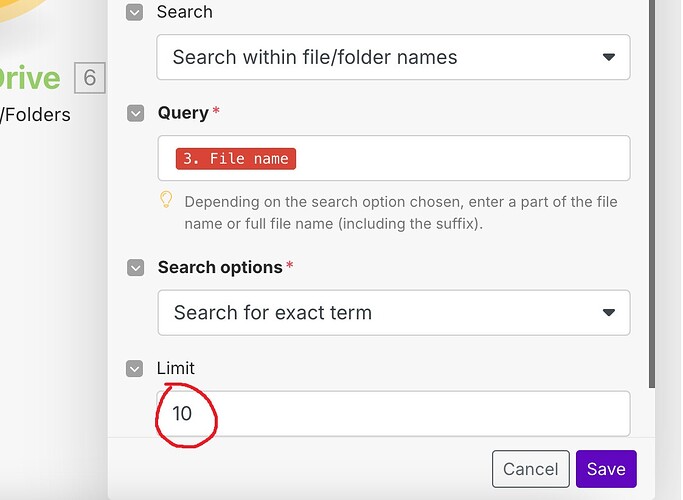
Task: Click the dialog's vertical scrollbar
Action: tap(653, 200)
